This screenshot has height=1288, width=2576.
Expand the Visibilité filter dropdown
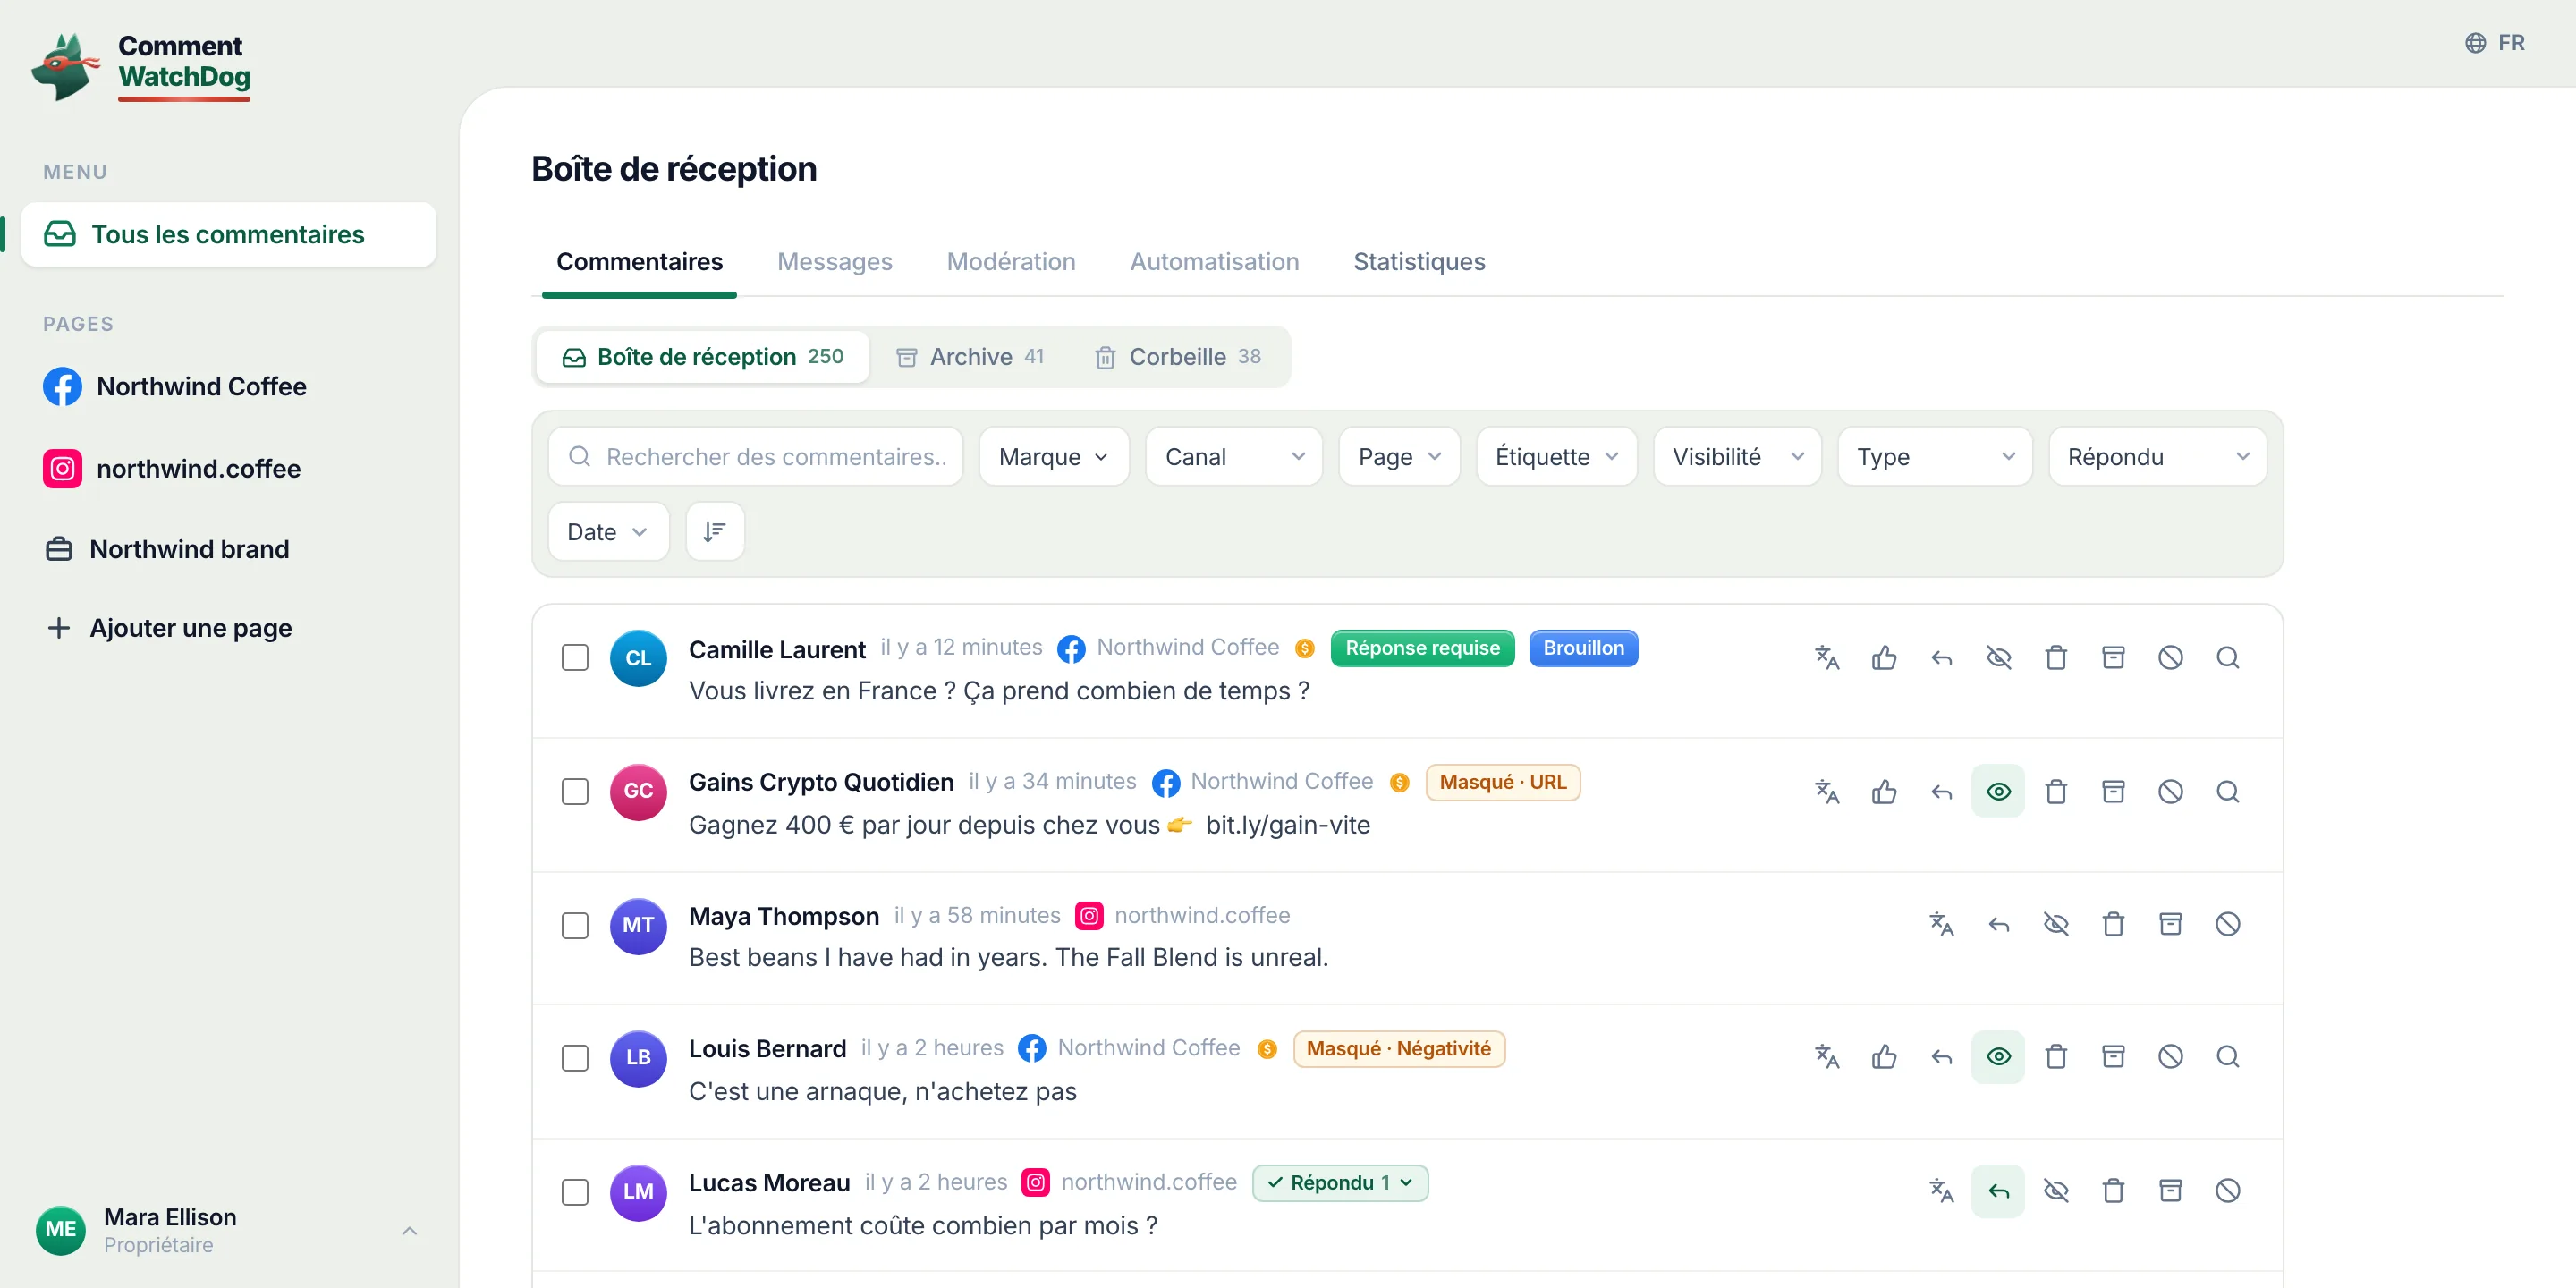(x=1737, y=456)
